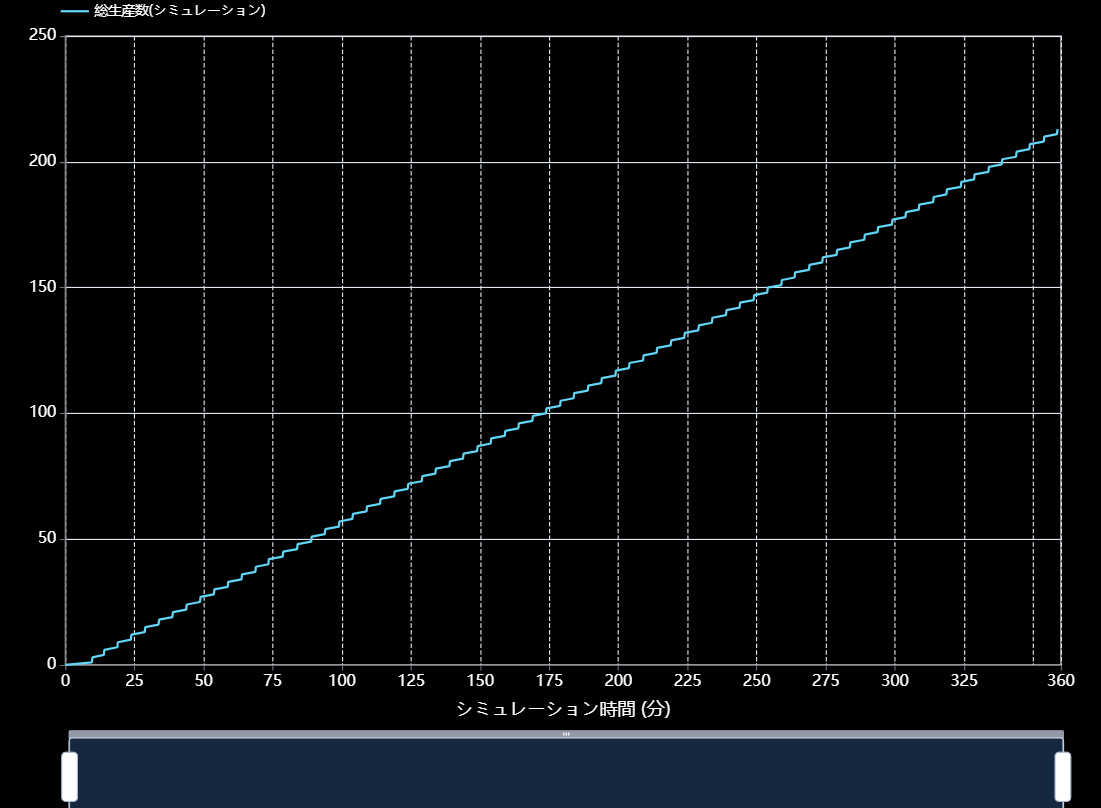Click the left zoom slider handle

pyautogui.click(x=69, y=776)
